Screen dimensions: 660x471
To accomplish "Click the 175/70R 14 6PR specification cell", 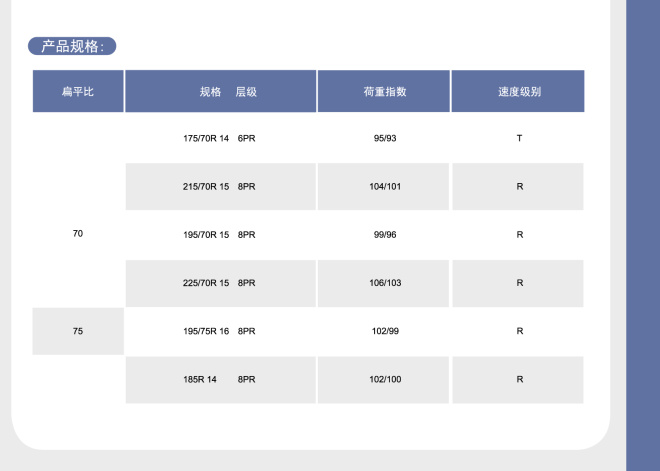I will (x=221, y=138).
